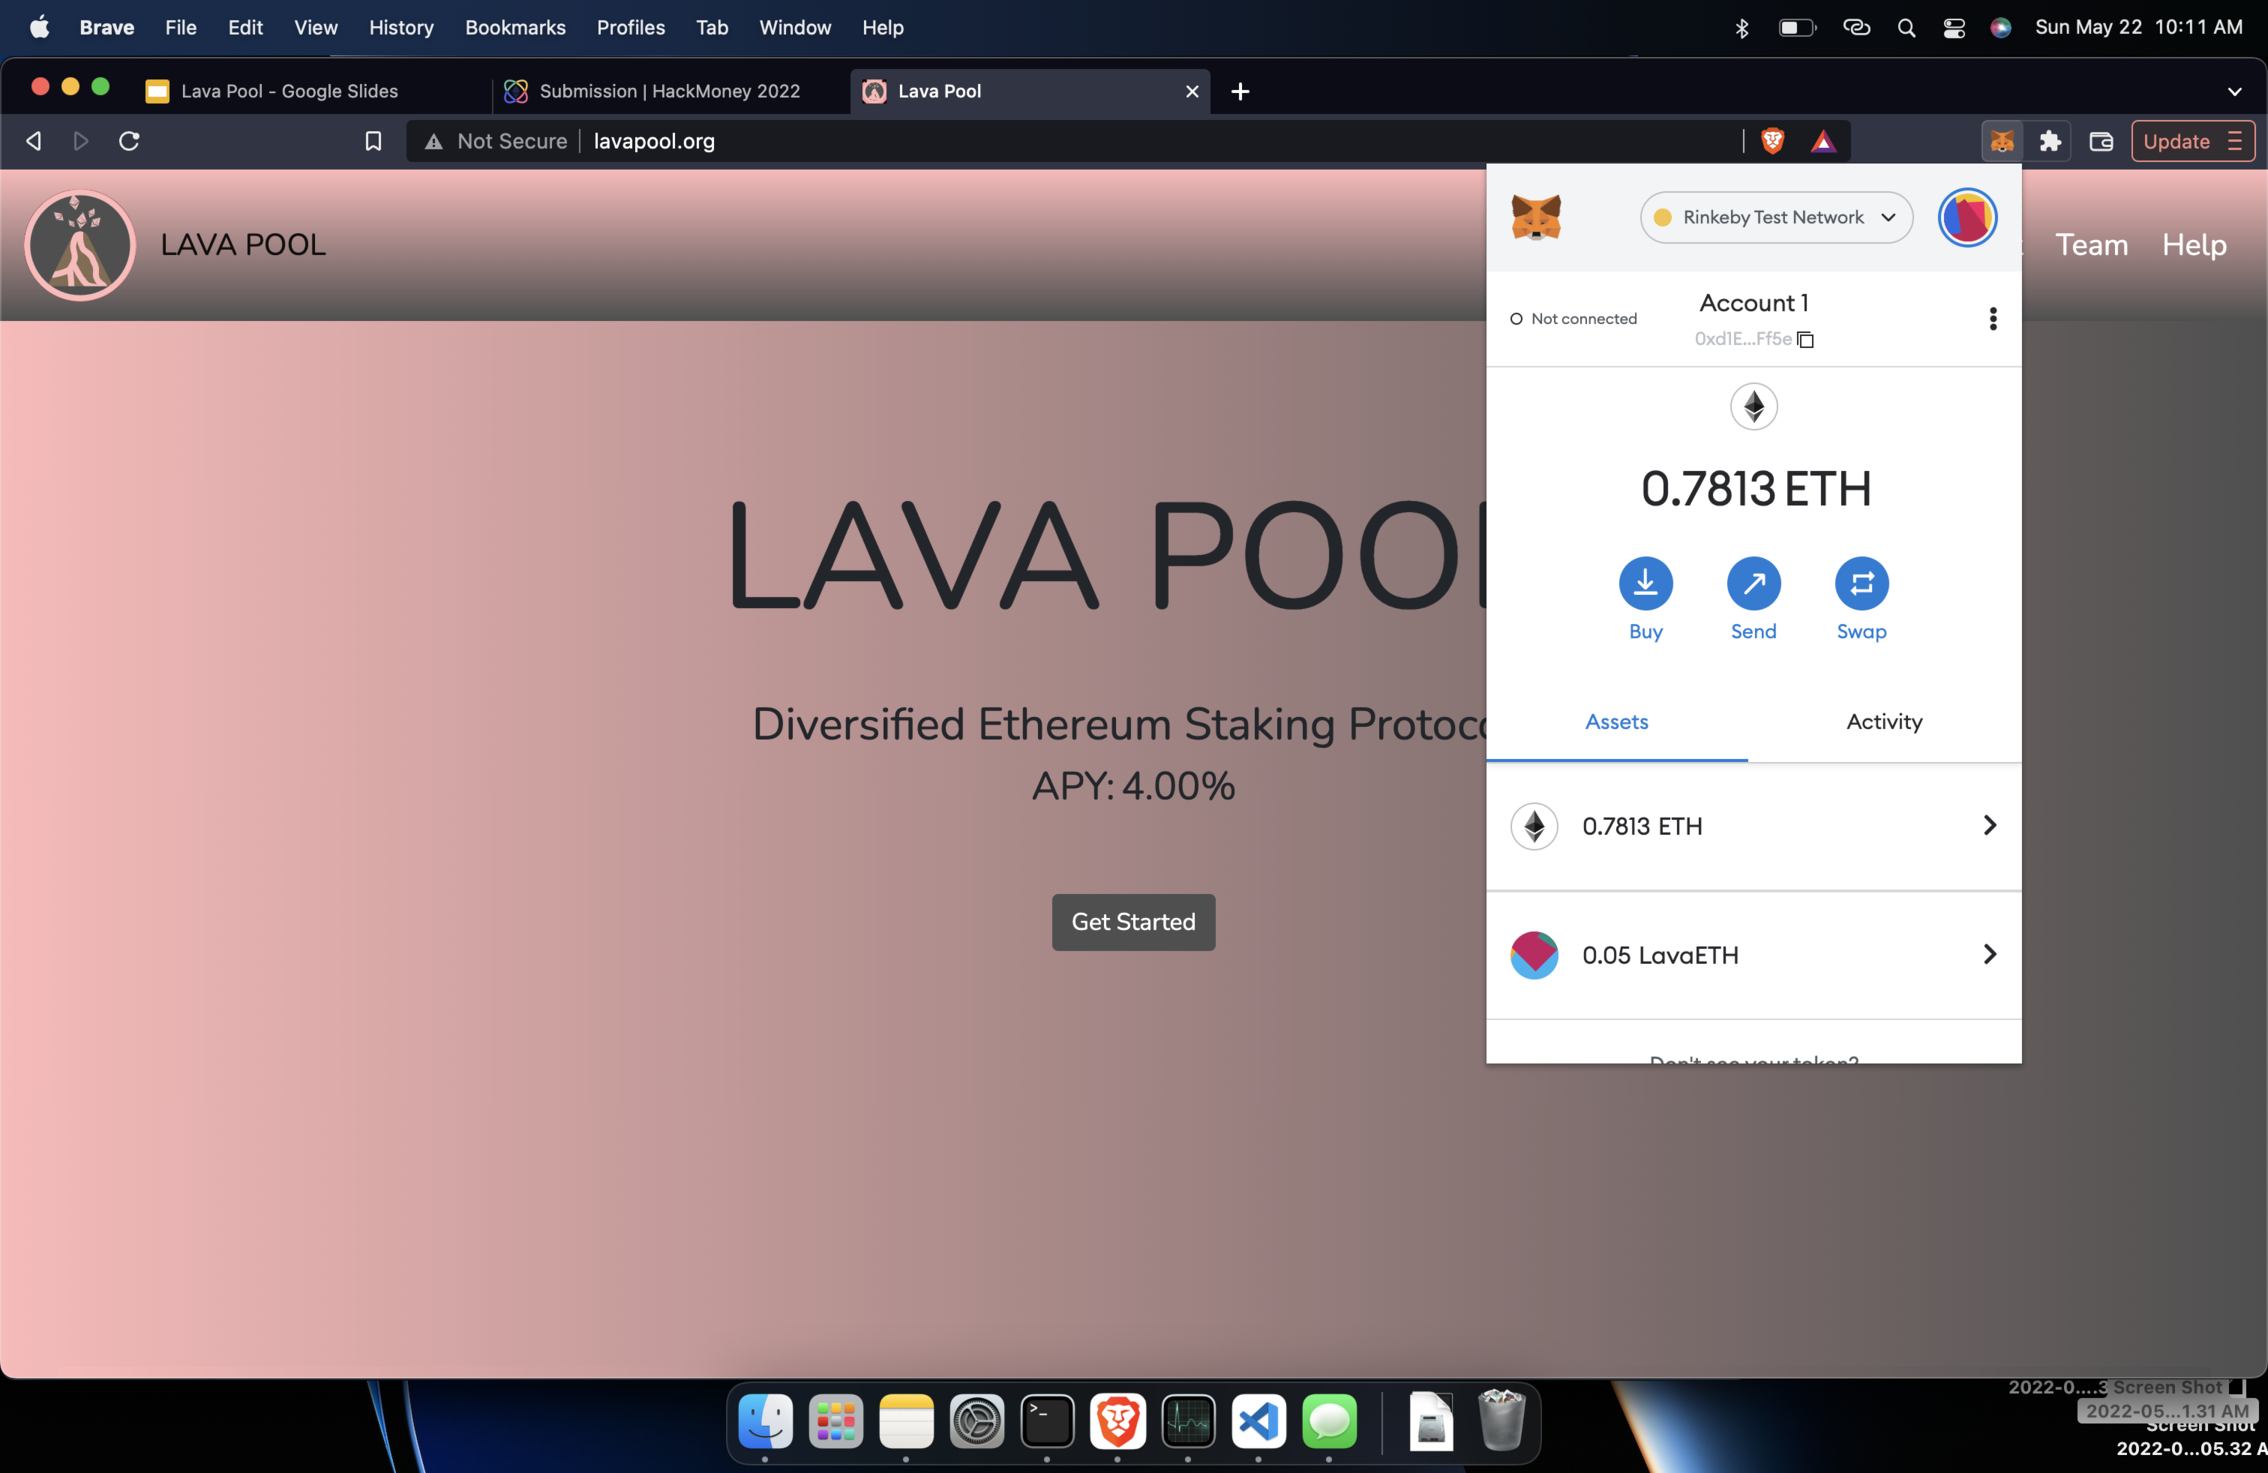Select the Assets tab in MetaMask
This screenshot has height=1473, width=2268.
coord(1617,721)
